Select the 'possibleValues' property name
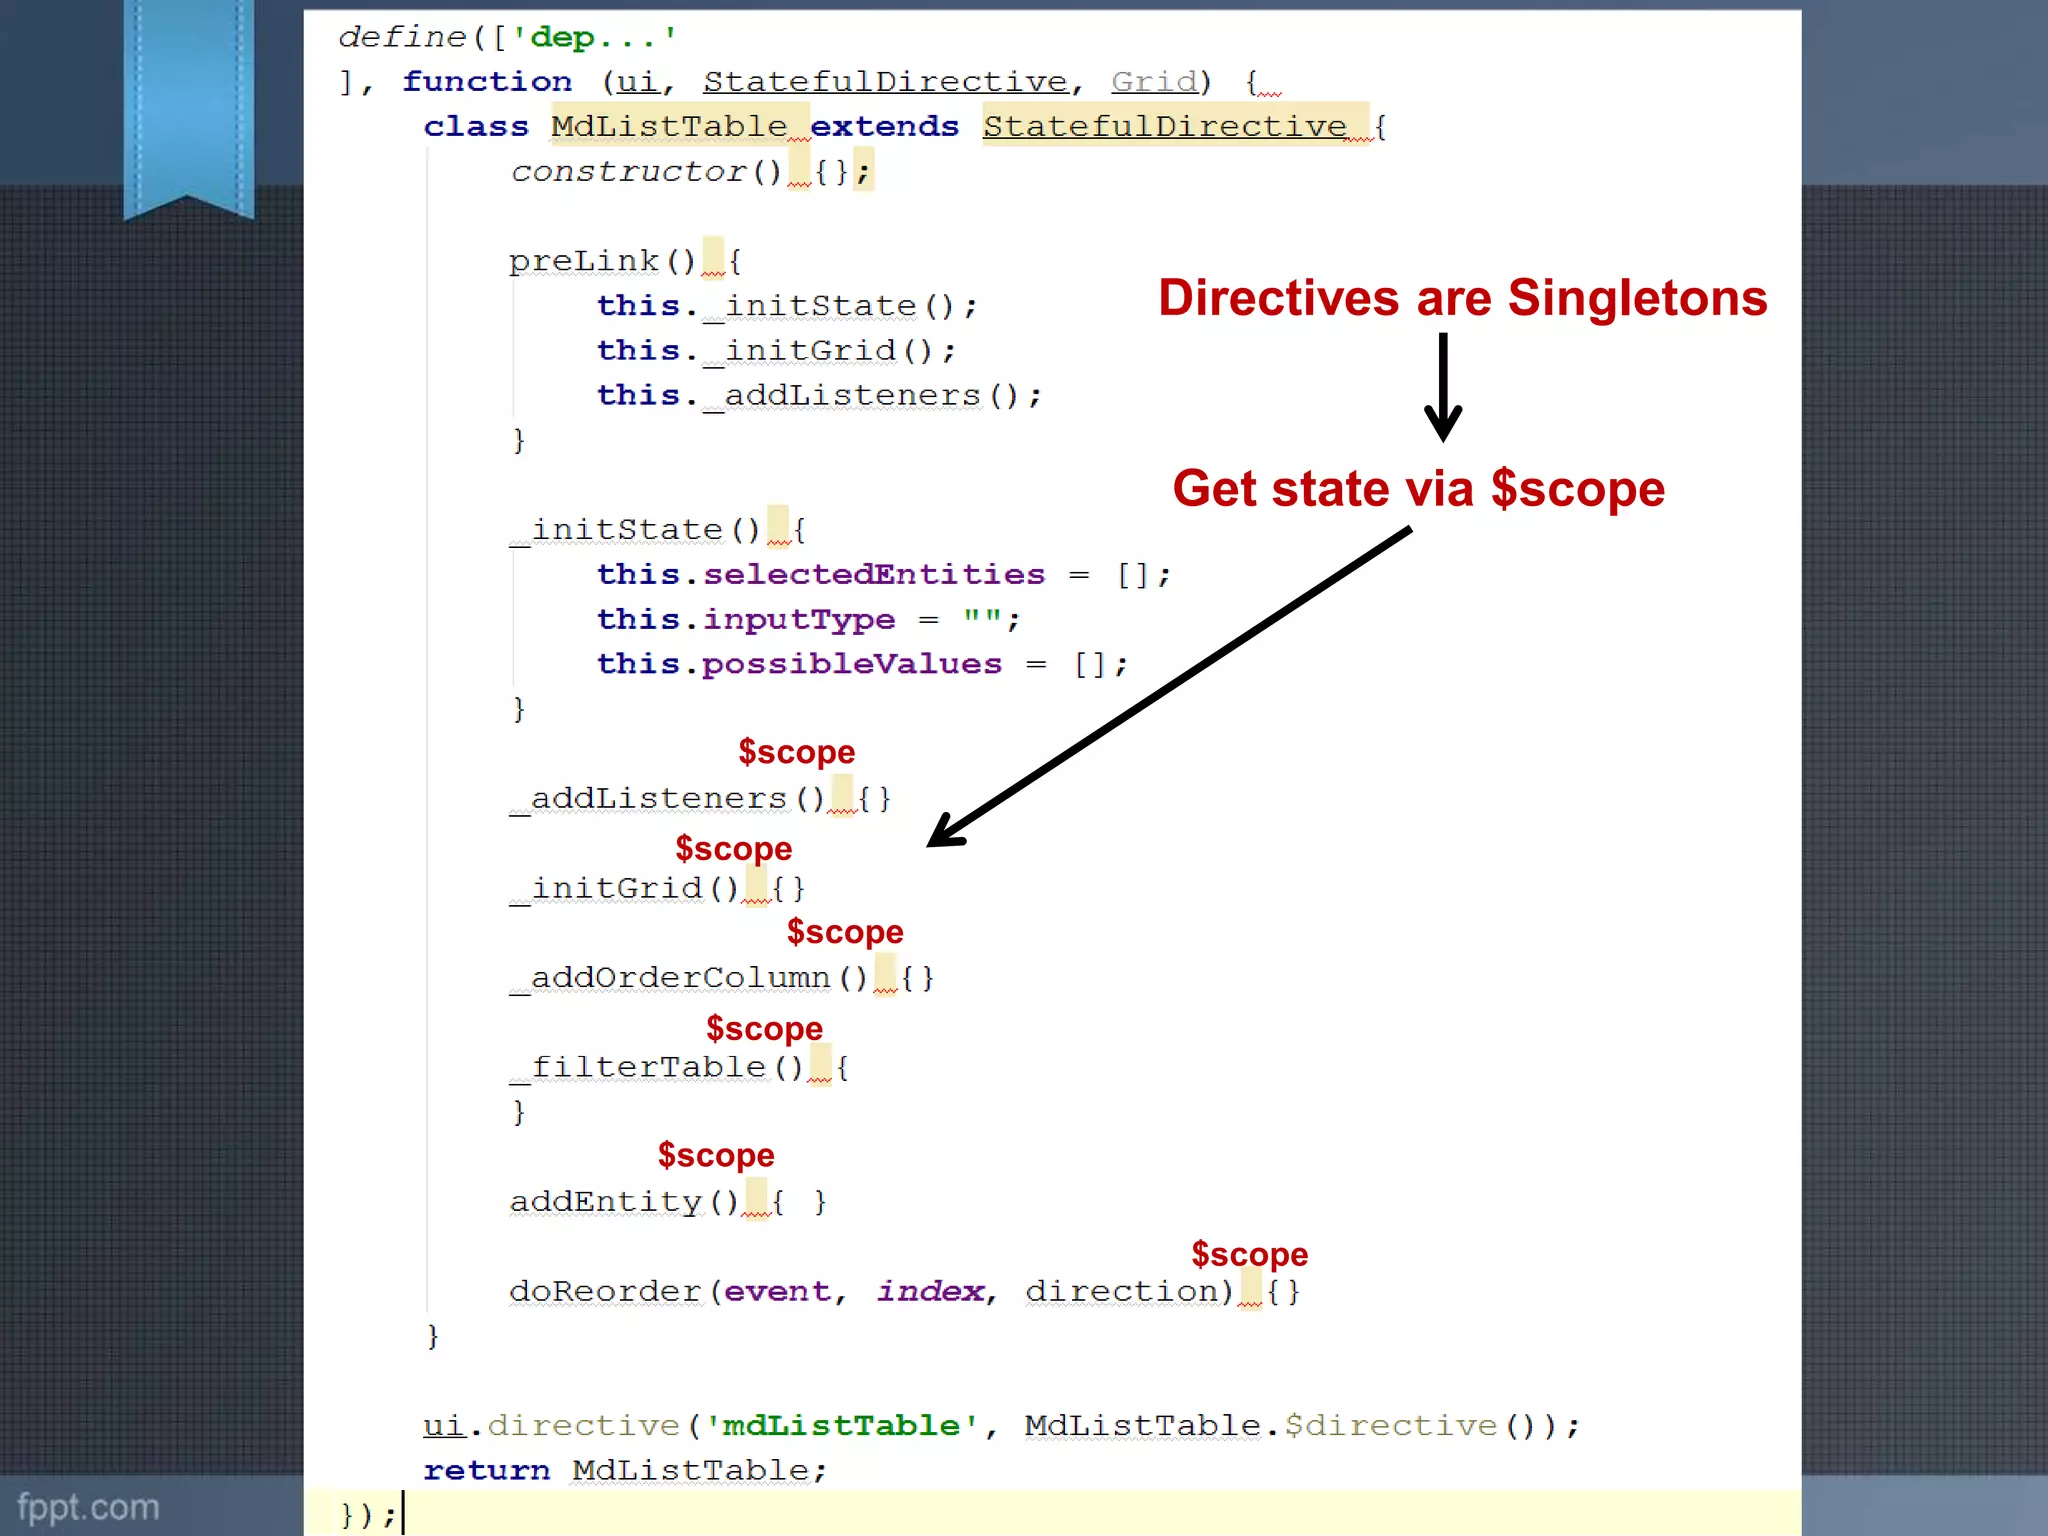The height and width of the screenshot is (1536, 2048). [x=851, y=664]
